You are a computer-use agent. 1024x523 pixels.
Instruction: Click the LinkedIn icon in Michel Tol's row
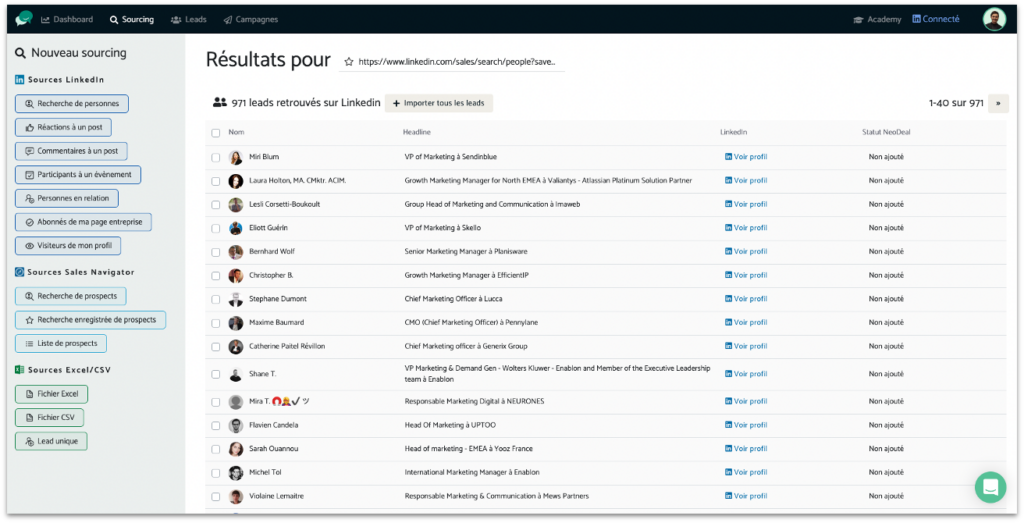tap(728, 472)
